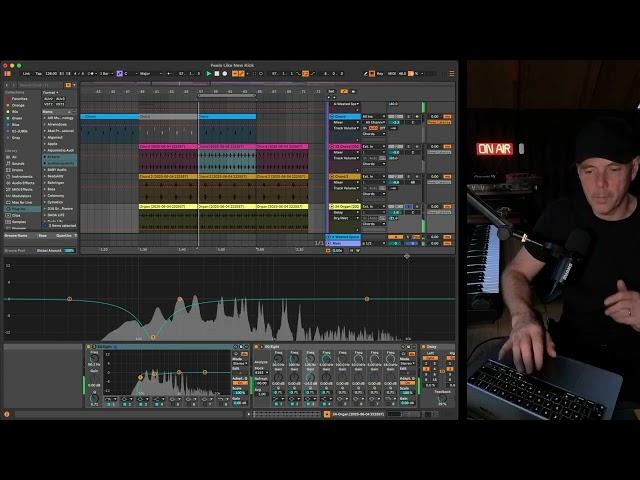Screen dimensions: 640x480
Task: Solo the 34 Organ track
Action: [408, 207]
